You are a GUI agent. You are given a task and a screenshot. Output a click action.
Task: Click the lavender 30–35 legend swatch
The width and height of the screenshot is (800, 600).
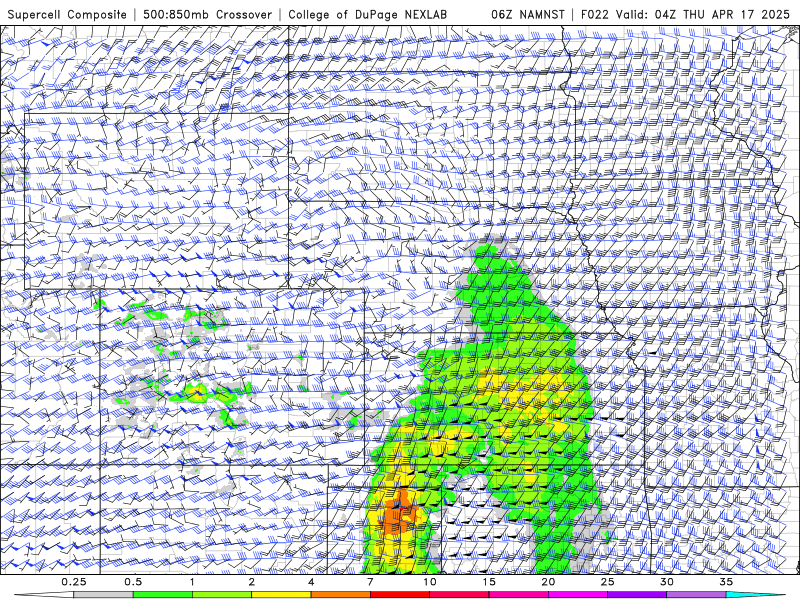click(x=696, y=595)
